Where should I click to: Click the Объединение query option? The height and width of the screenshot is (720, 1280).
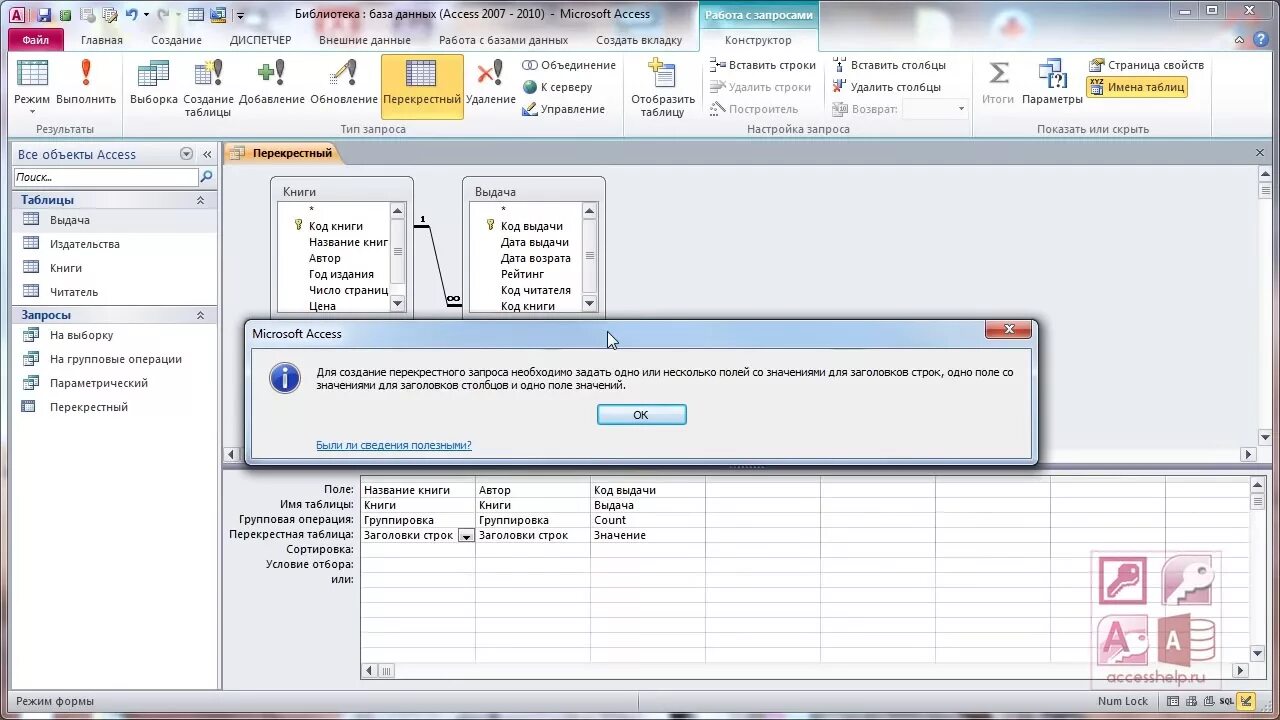(x=569, y=65)
